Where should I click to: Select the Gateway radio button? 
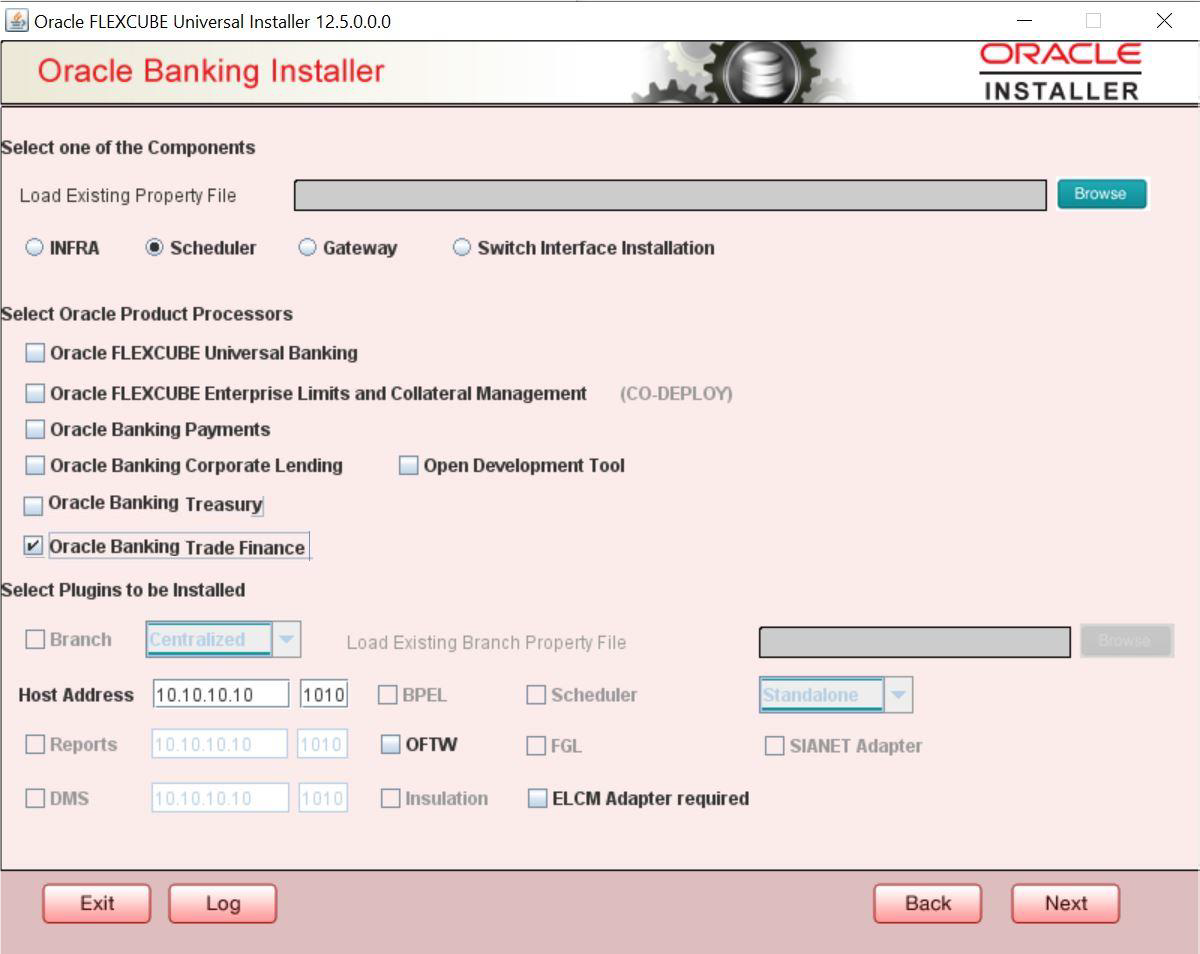[308, 248]
